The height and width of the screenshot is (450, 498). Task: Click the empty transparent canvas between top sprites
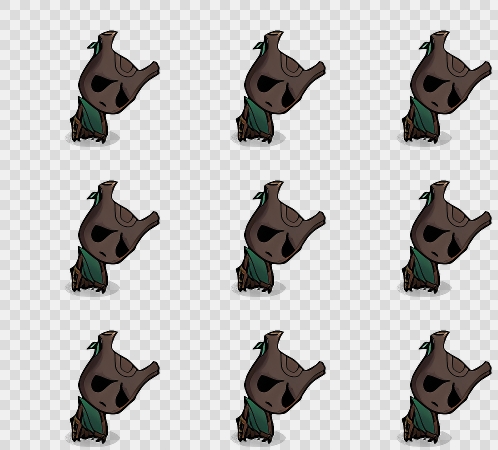click(x=197, y=87)
